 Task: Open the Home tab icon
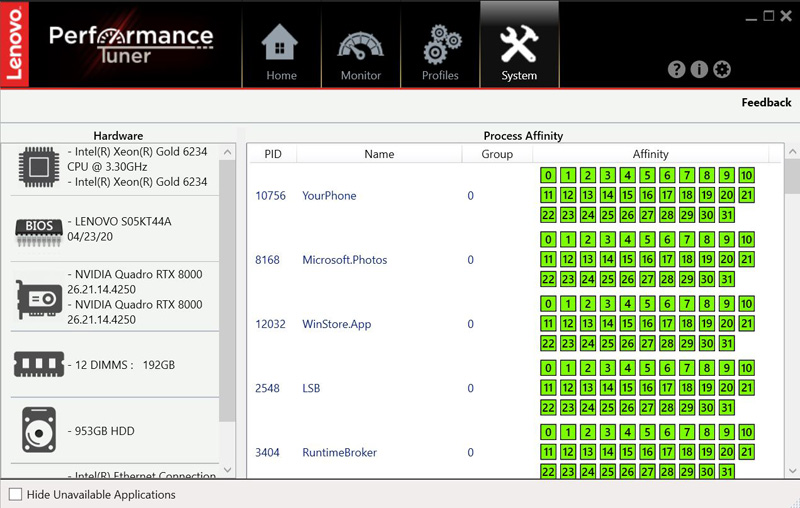click(x=281, y=46)
